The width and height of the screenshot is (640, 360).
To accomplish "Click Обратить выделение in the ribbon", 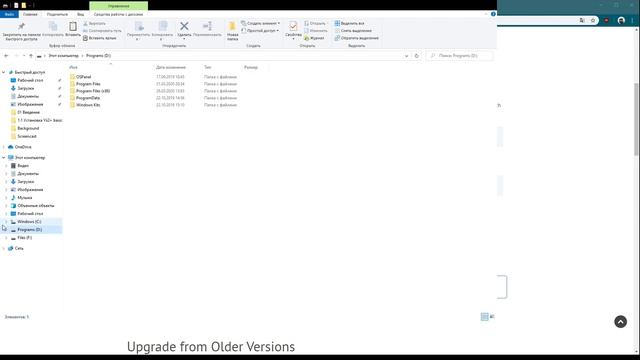I will (356, 38).
